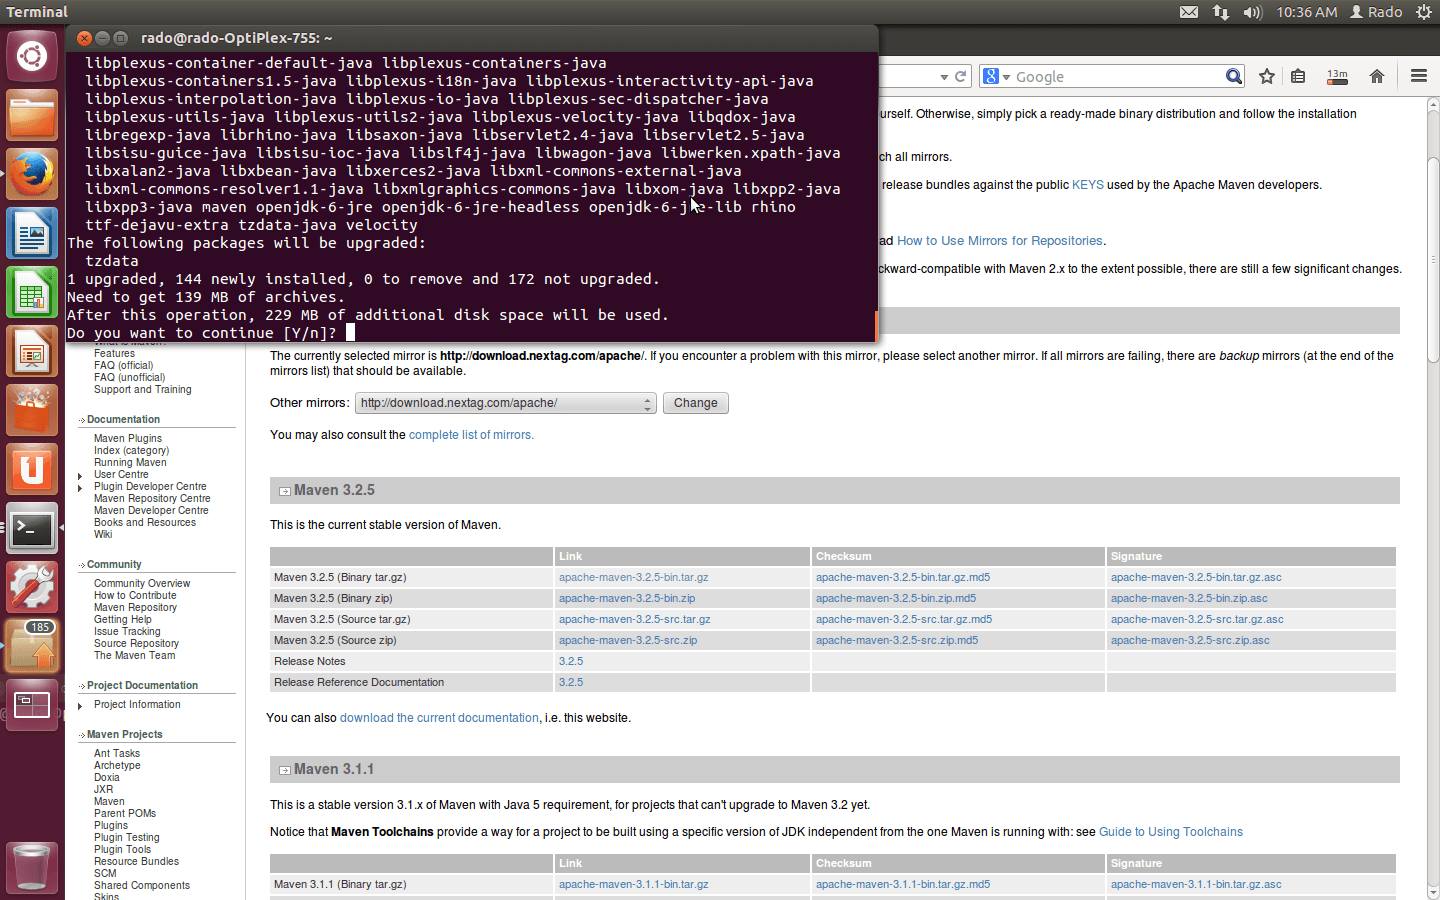The width and height of the screenshot is (1440, 900).
Task: Expand the User Centre sidebar item arrow
Action: pyautogui.click(x=80, y=475)
